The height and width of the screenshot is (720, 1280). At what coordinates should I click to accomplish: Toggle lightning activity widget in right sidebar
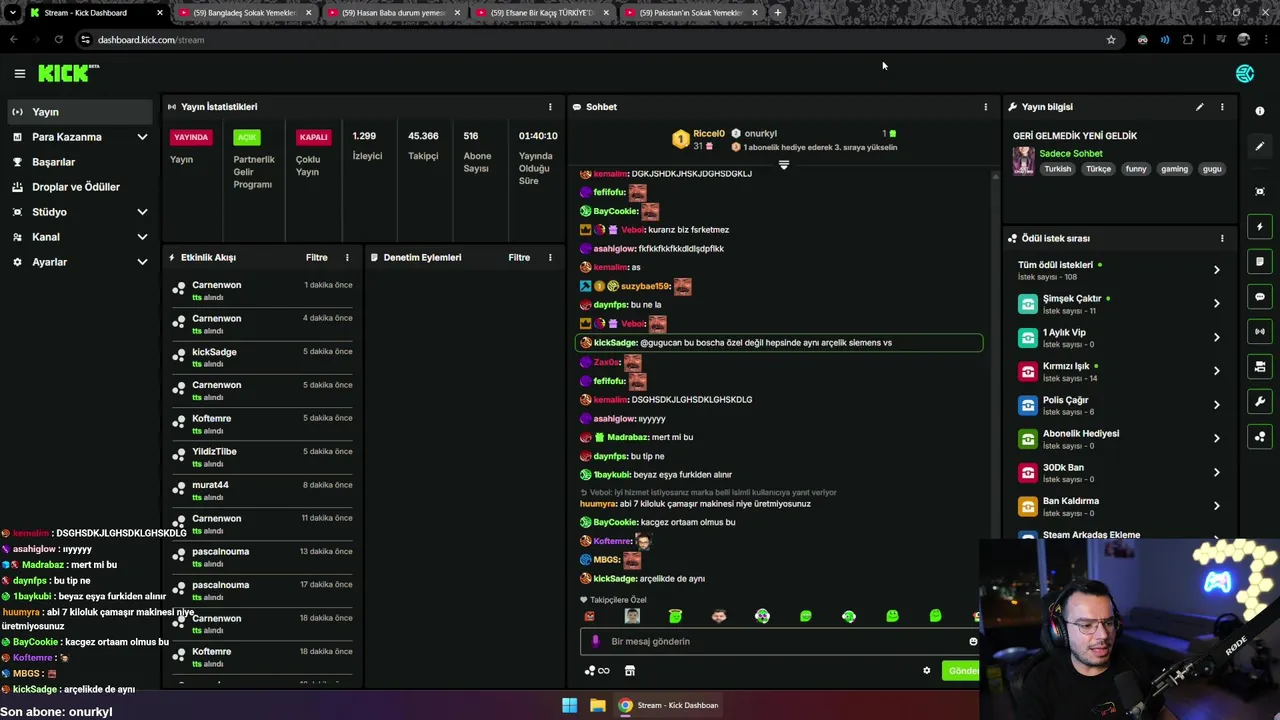pyautogui.click(x=1260, y=227)
